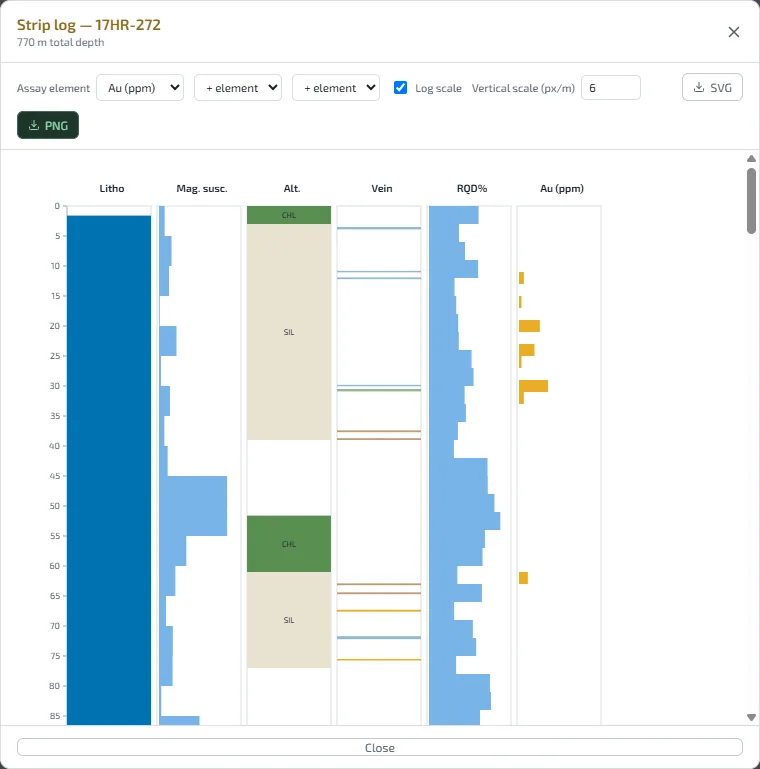Screen dimensions: 760x769
Task: Click the '770 m total depth' subtitle
Action: click(60, 43)
